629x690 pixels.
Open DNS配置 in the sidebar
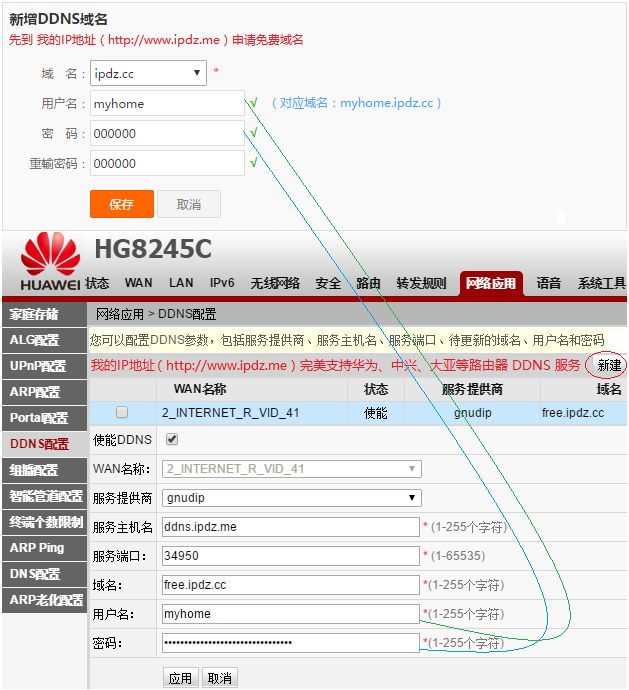44,574
